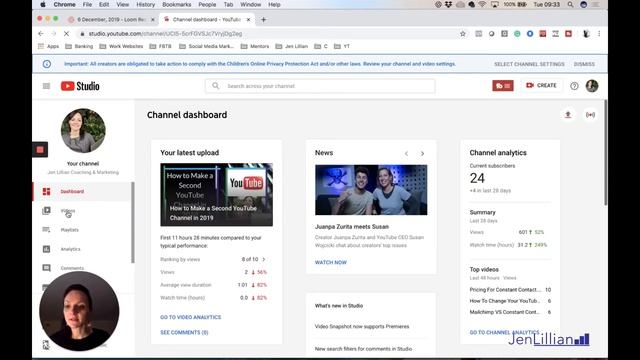Open 'Video Snapshot now supports Premieres' item
640x360 pixels.
362,327
